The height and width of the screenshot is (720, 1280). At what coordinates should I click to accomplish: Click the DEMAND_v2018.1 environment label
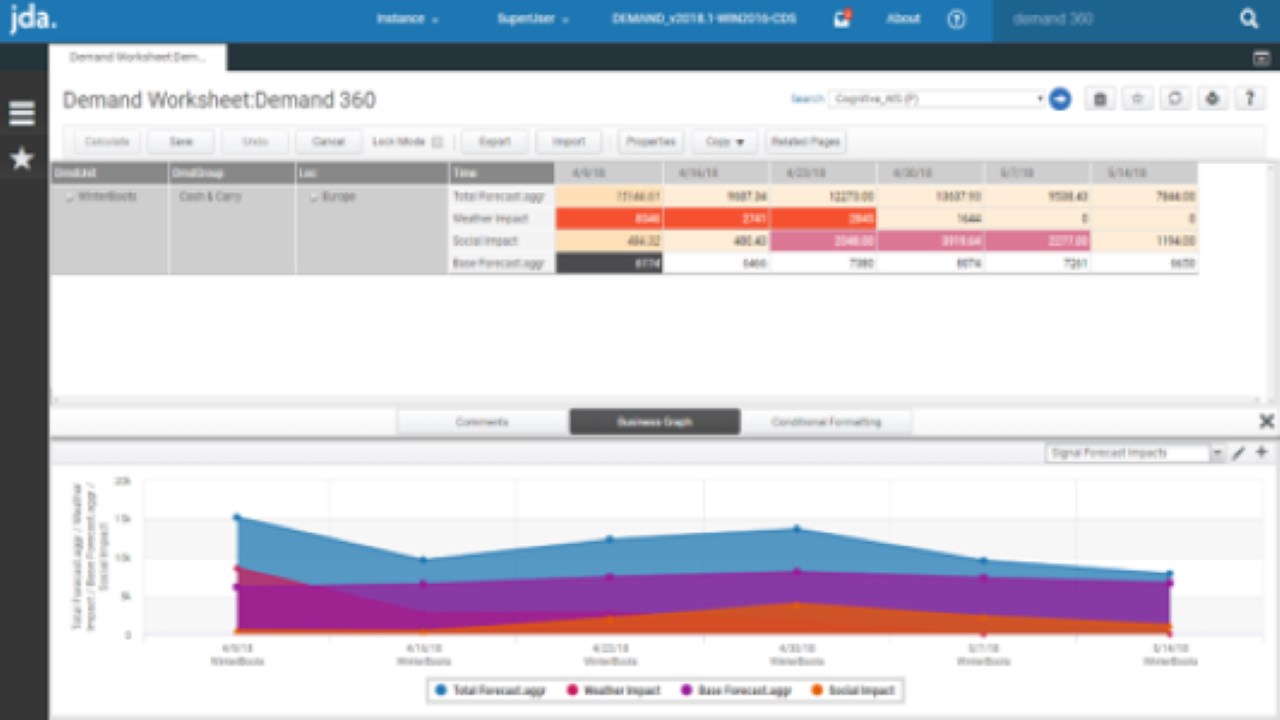point(704,19)
